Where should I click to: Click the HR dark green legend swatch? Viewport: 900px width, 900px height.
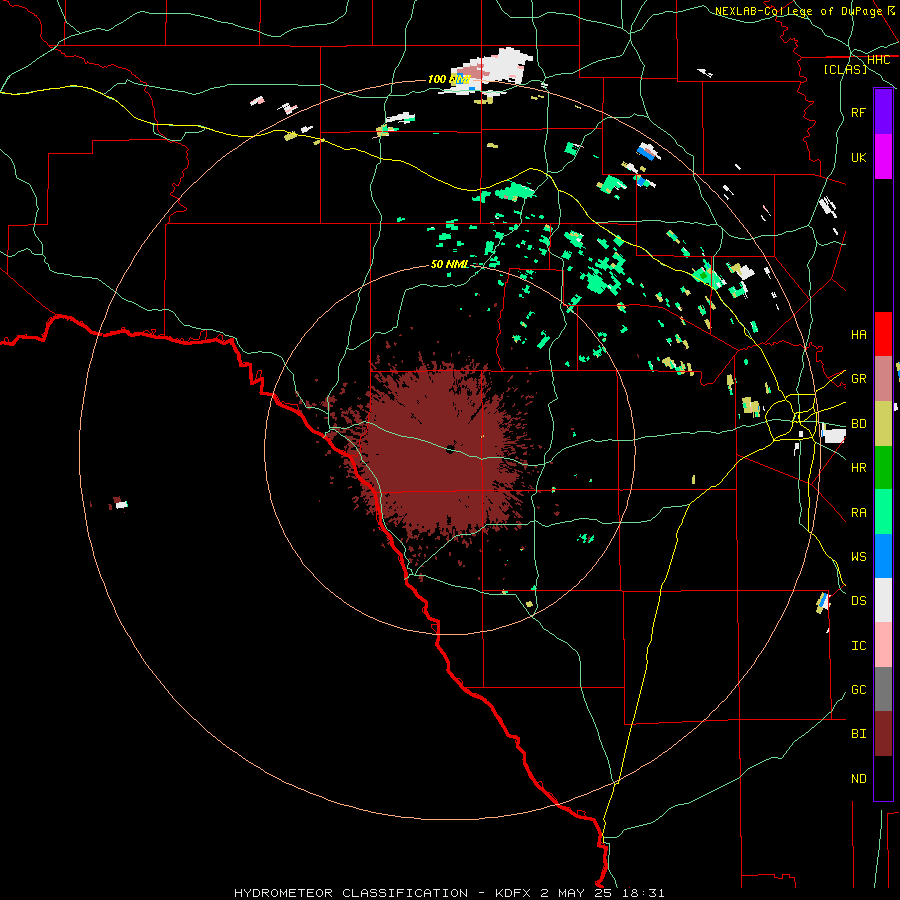(x=883, y=467)
